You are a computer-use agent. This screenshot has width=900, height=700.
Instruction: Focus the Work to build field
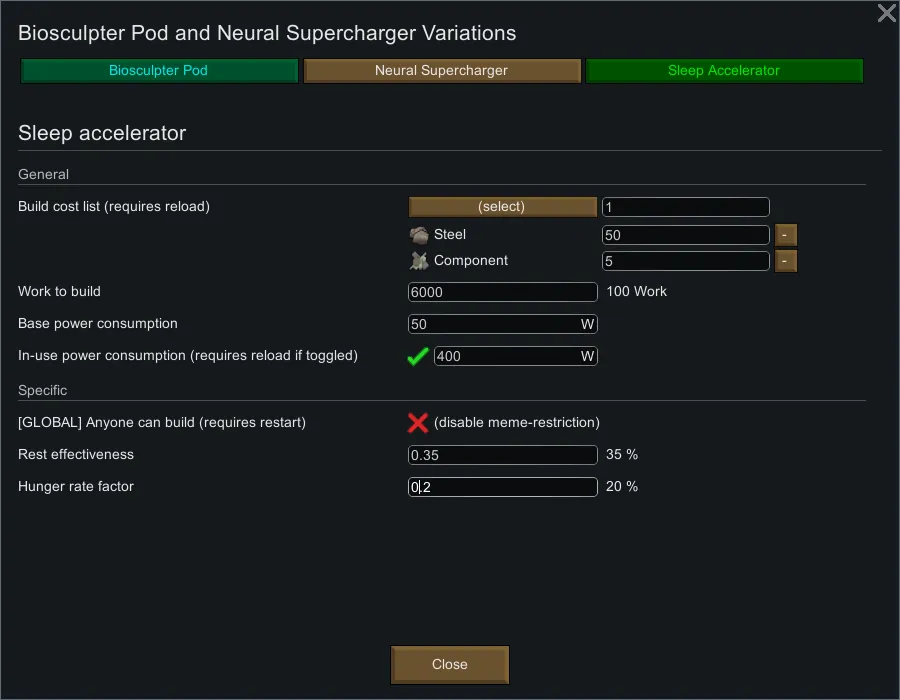point(502,292)
